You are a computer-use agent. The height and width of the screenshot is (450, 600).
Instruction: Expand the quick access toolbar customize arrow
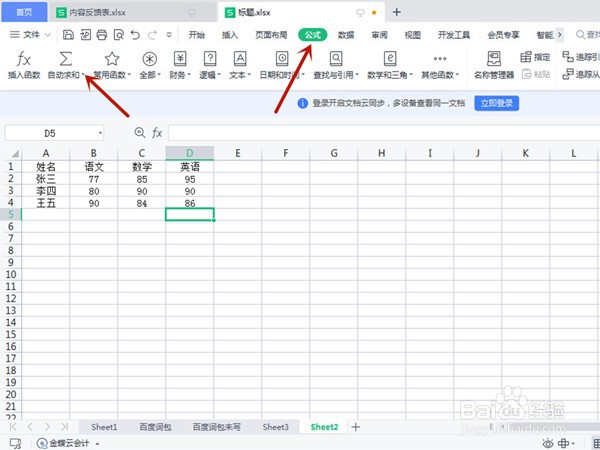(x=169, y=35)
